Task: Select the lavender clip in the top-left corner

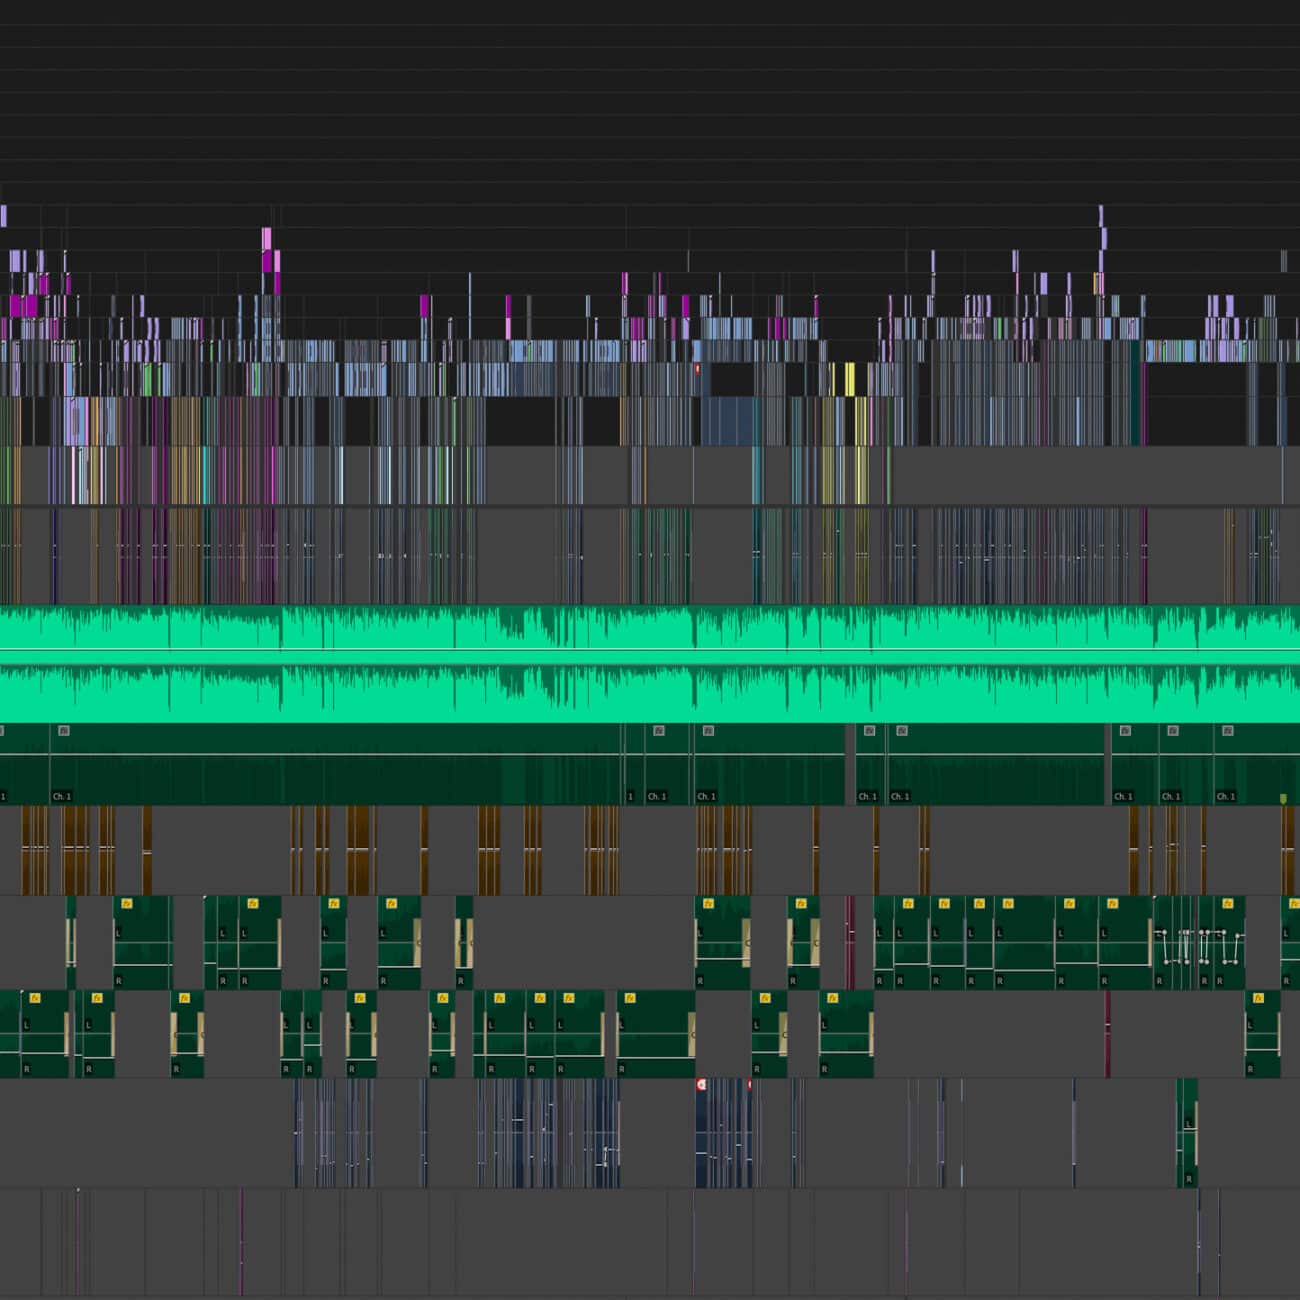Action: click(4, 216)
